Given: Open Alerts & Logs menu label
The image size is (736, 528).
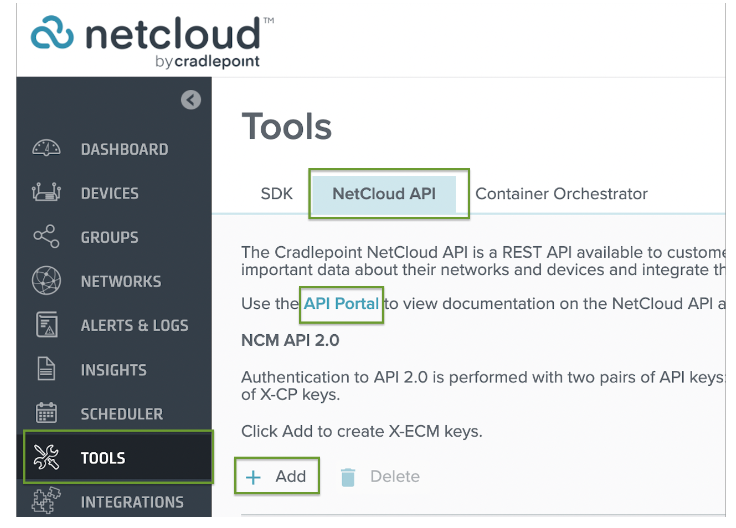Looking at the screenshot, I should pos(134,325).
